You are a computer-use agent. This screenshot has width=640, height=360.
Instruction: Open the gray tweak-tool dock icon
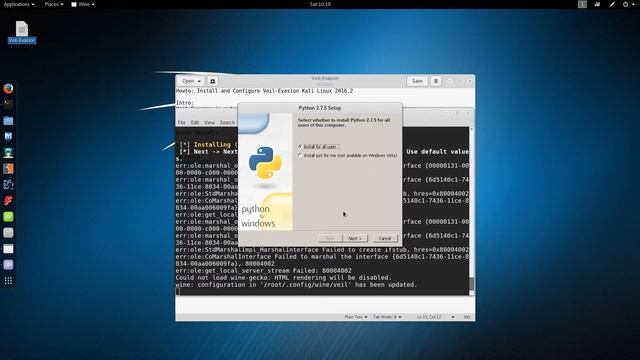coord(8,233)
